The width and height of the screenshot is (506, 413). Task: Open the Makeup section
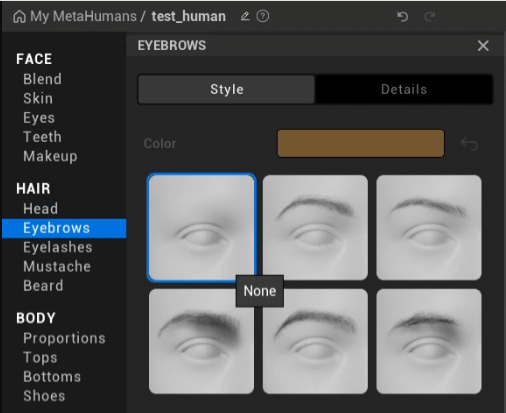(50, 156)
